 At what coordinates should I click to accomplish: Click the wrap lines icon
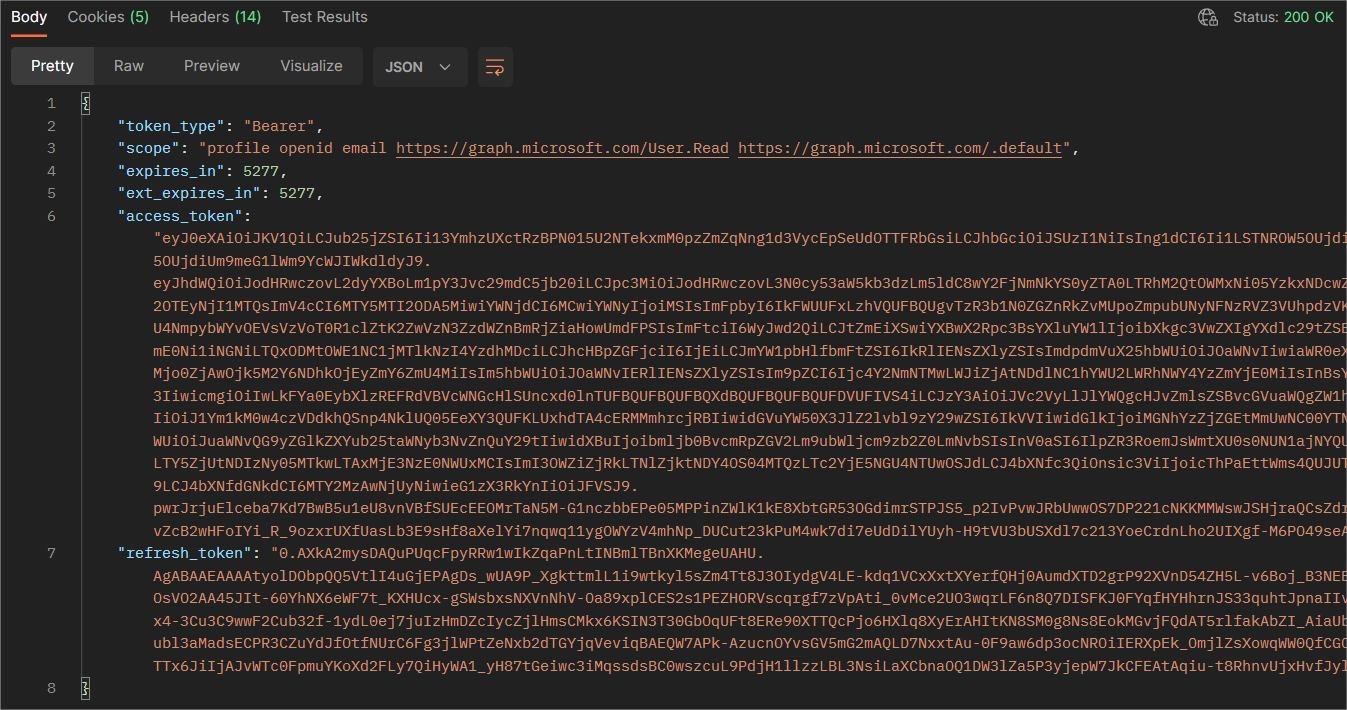coord(495,67)
